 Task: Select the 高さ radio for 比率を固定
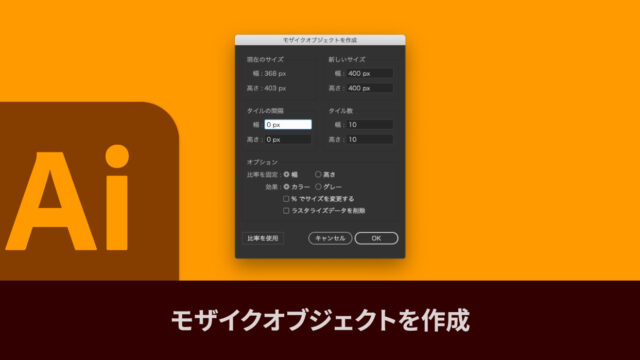318,174
